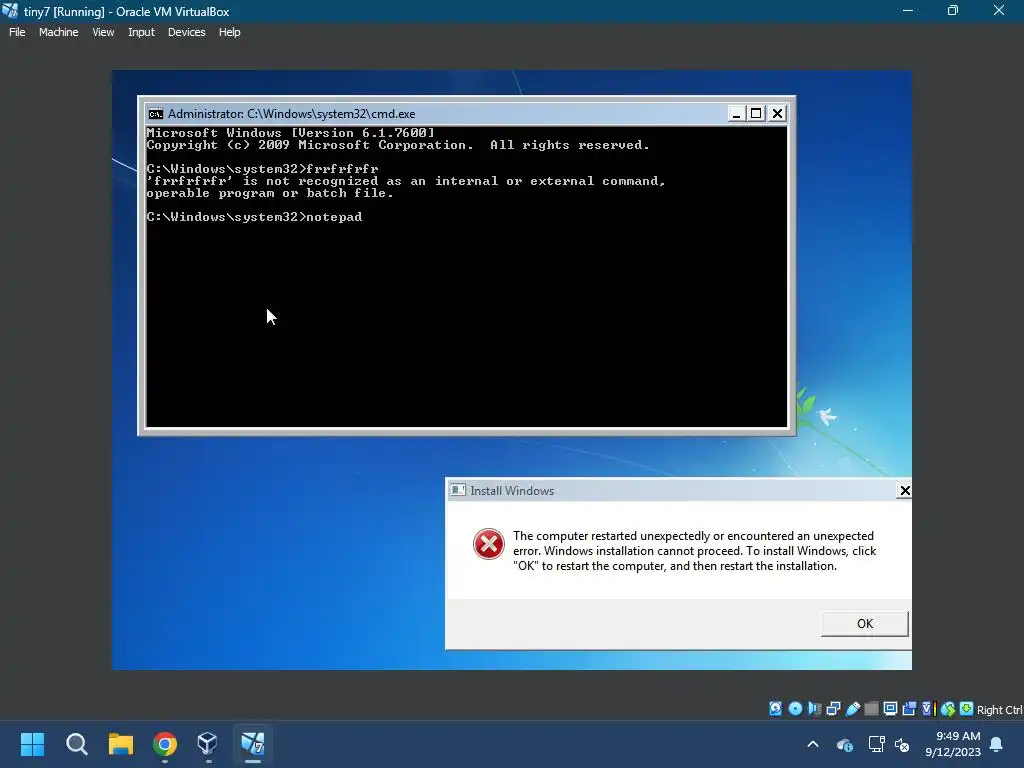The image size is (1024, 768).
Task: Minimize the VirtualBox window
Action: coord(908,11)
